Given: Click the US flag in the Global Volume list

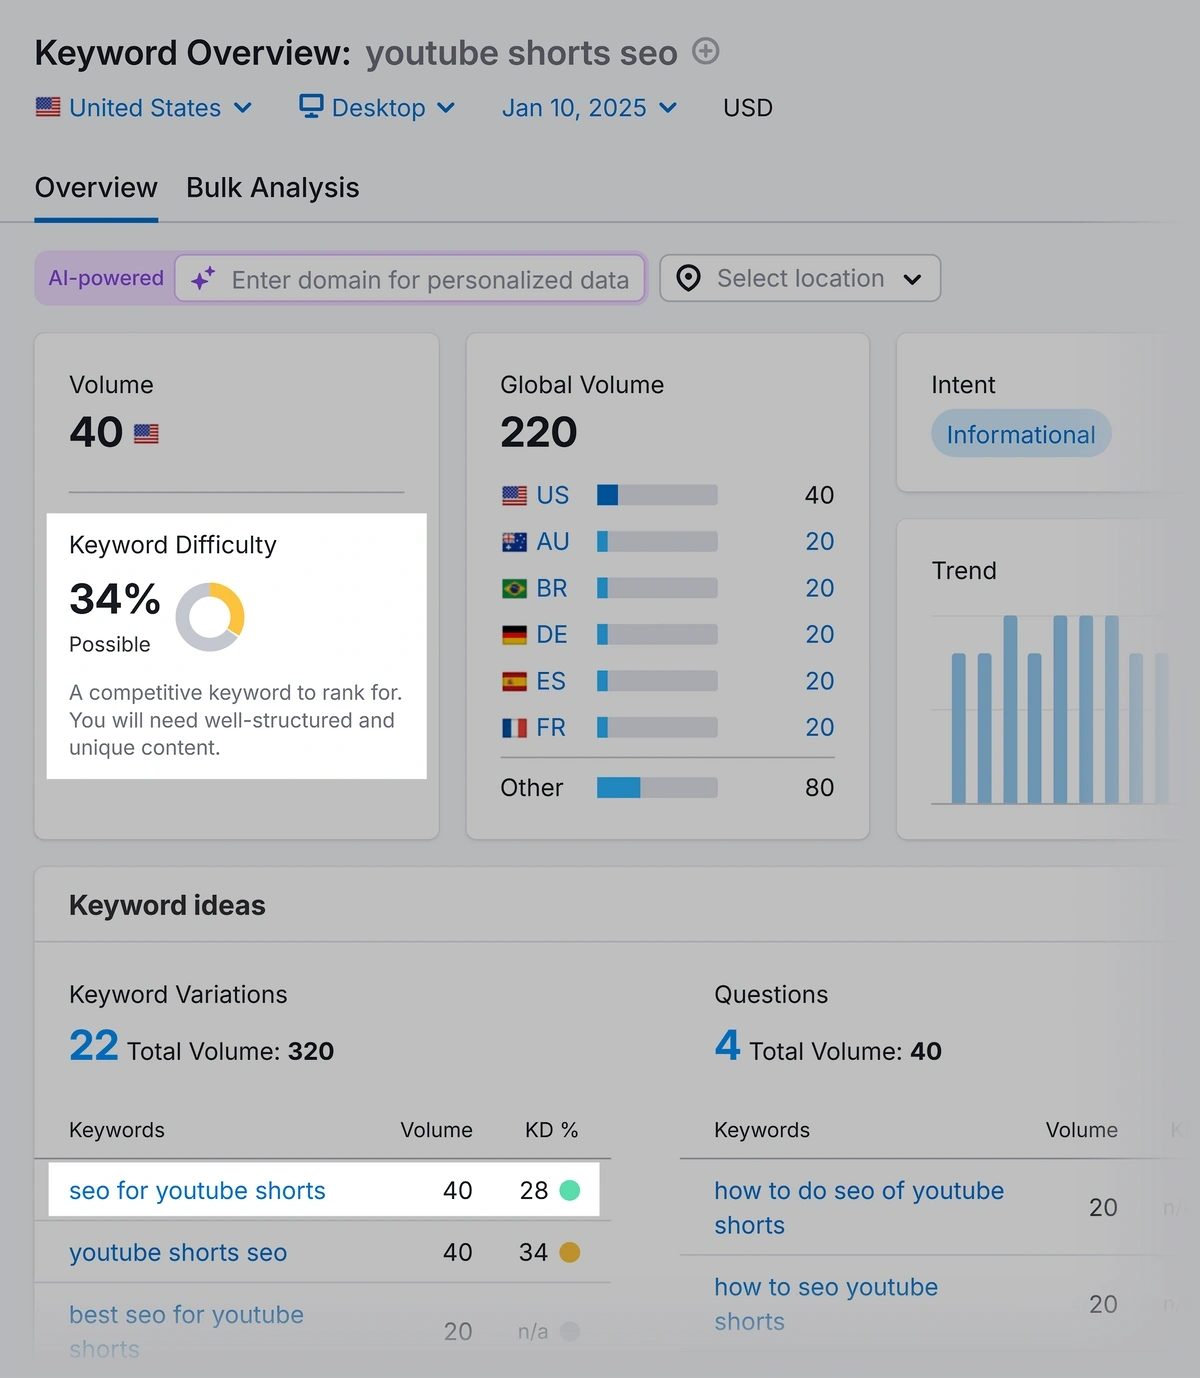Looking at the screenshot, I should 514,495.
